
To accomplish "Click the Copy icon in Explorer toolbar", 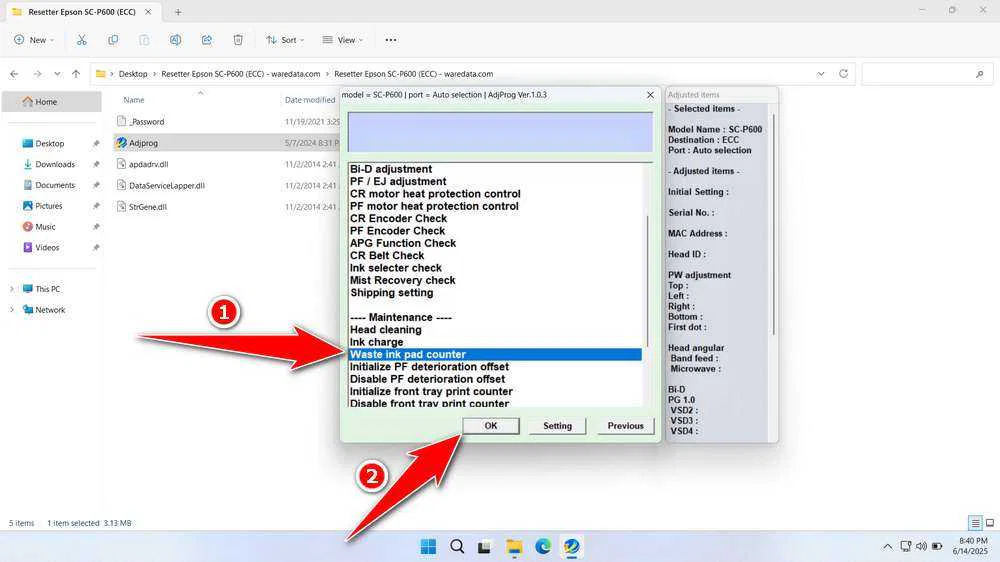I will click(x=113, y=40).
